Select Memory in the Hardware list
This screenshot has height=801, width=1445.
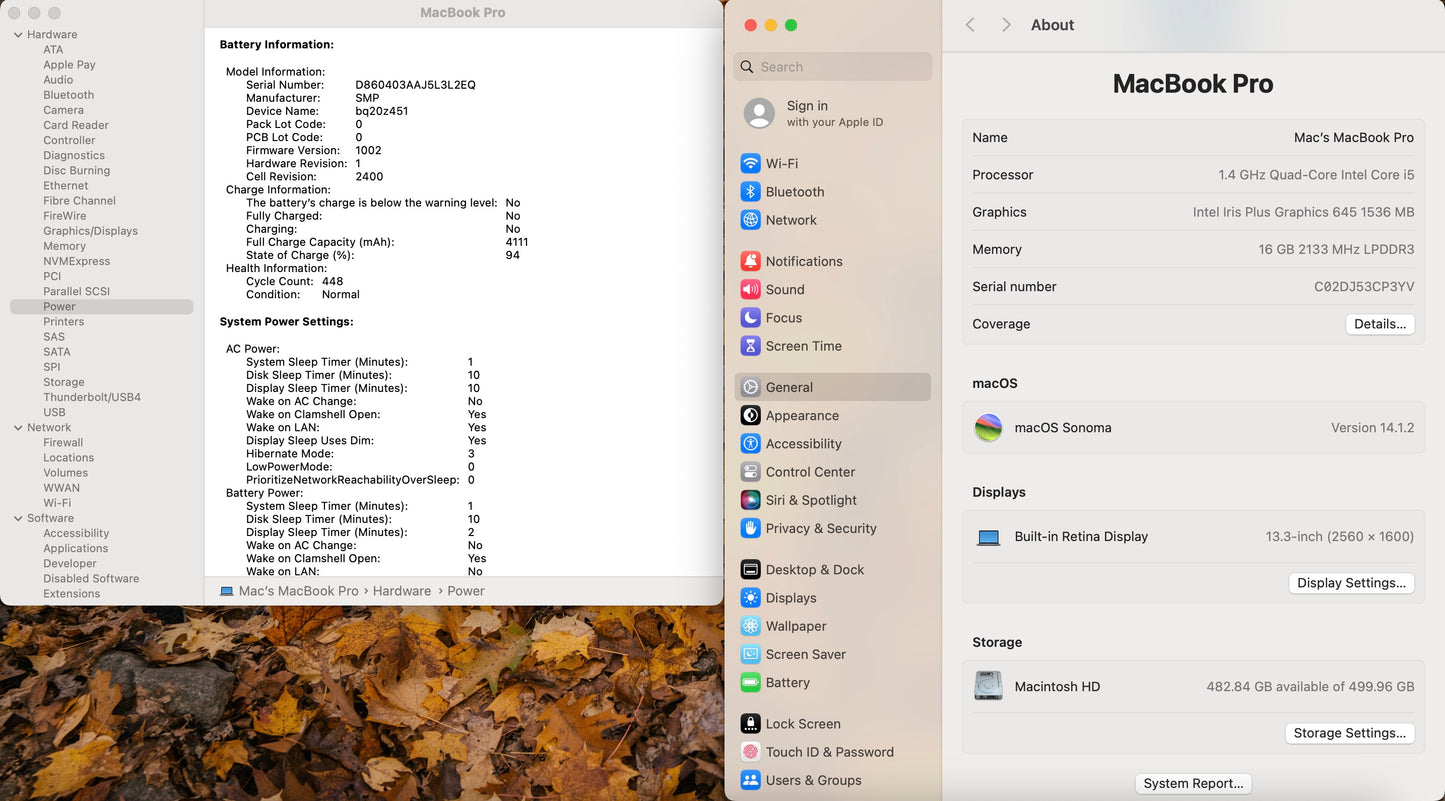[64, 246]
